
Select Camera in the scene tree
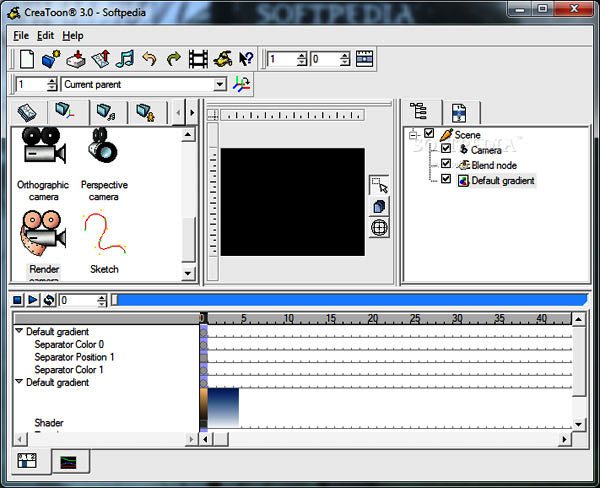(x=486, y=150)
